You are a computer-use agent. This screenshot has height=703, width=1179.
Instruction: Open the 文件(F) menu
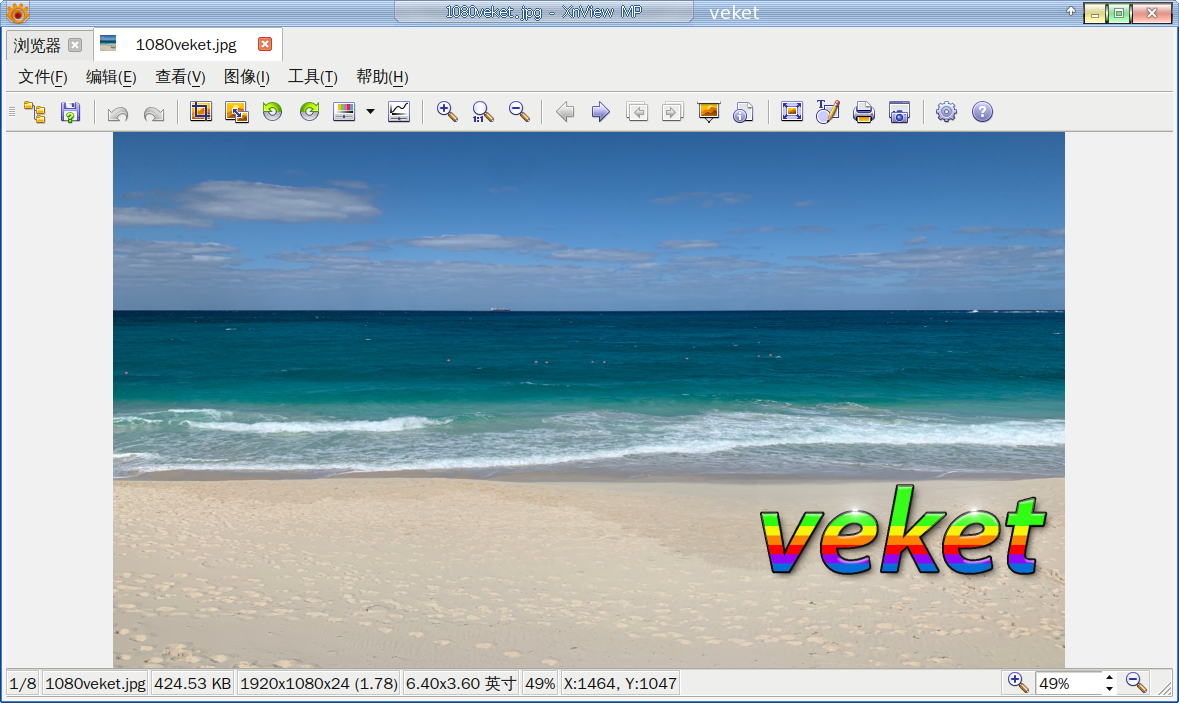coord(43,77)
